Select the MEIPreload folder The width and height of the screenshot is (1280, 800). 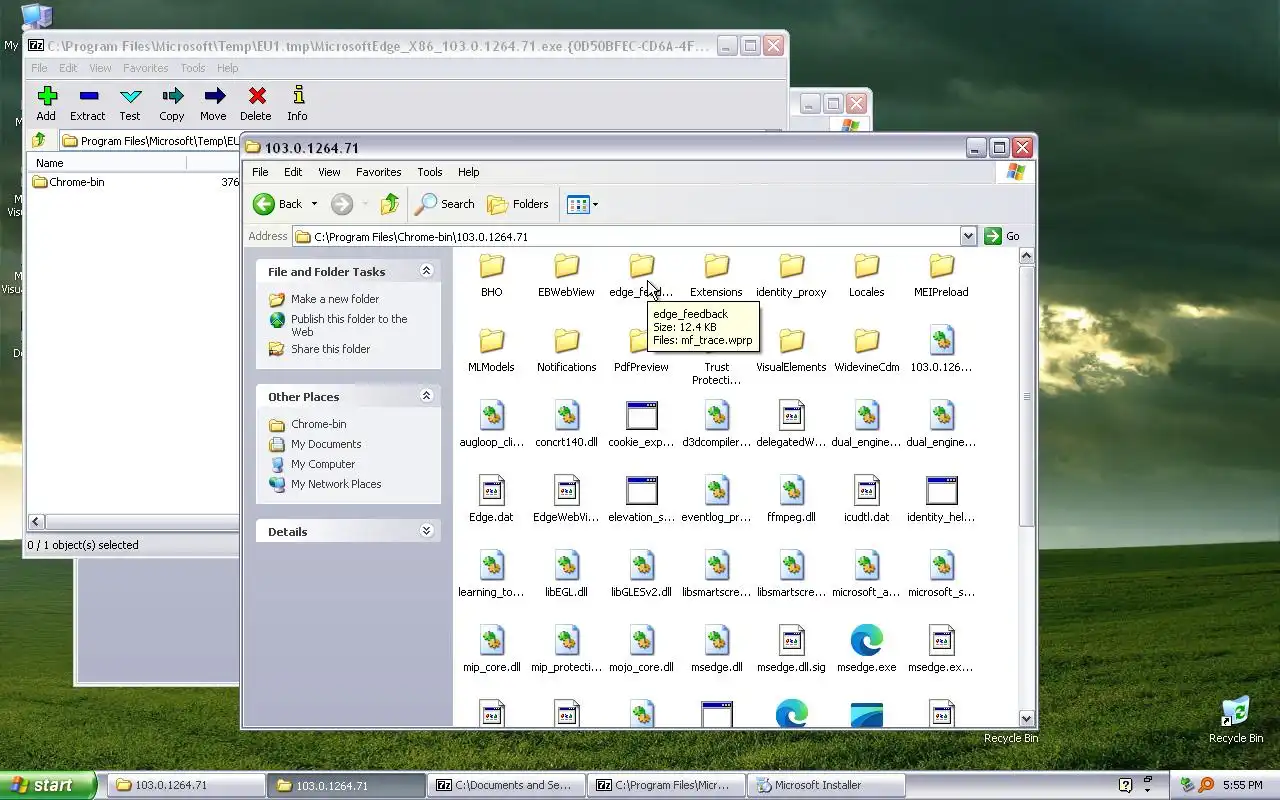click(x=941, y=276)
